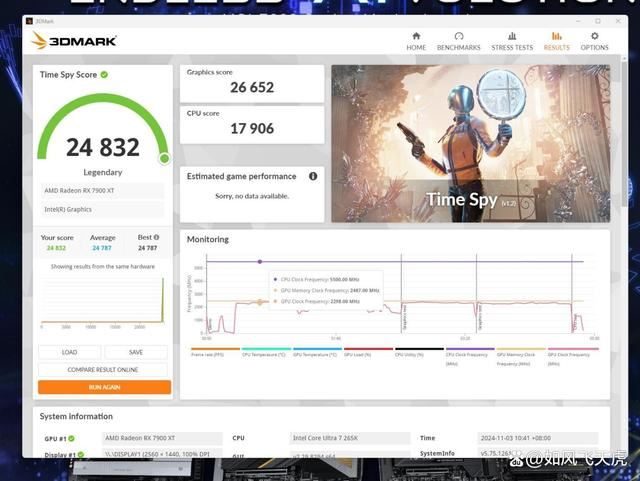The height and width of the screenshot is (481, 640).
Task: Click the LOAD button
Action: [69, 352]
